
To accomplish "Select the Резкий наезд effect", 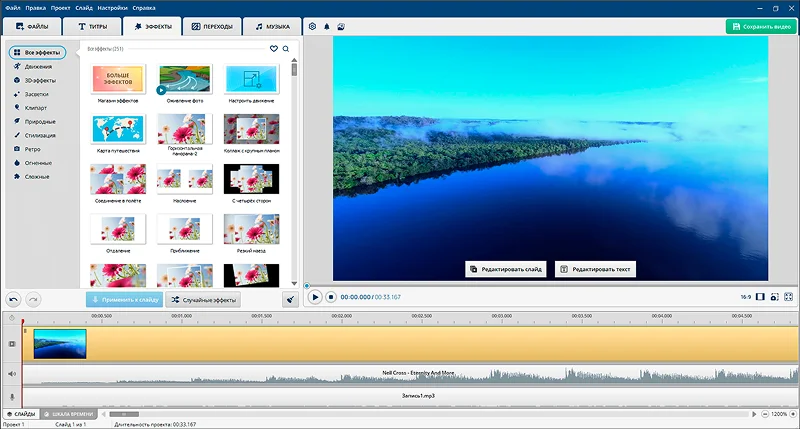I will pyautogui.click(x=252, y=229).
